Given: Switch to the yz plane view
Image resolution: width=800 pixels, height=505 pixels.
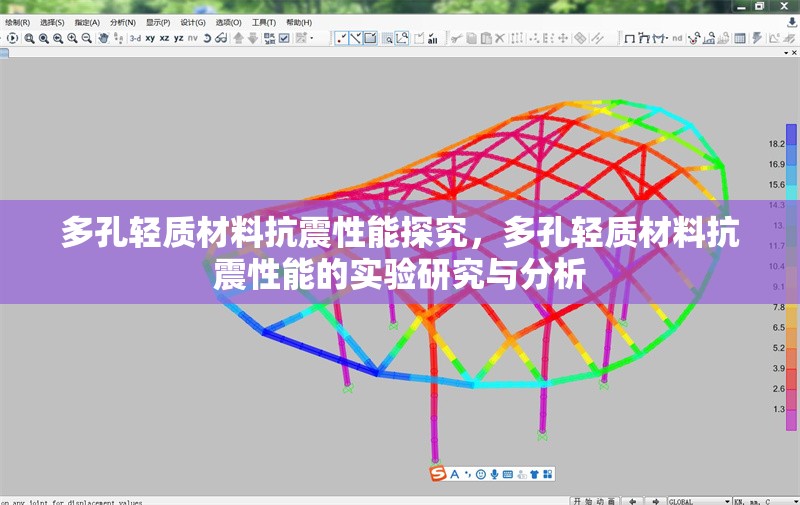Looking at the screenshot, I should coord(179,38).
